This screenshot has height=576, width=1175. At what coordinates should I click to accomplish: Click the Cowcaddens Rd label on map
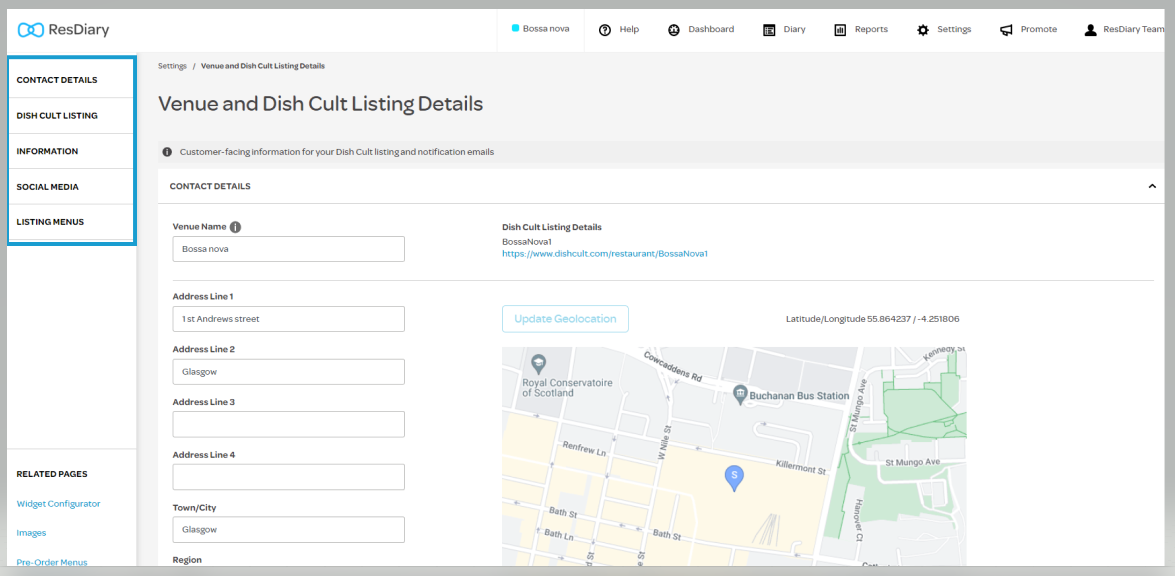[x=674, y=365]
